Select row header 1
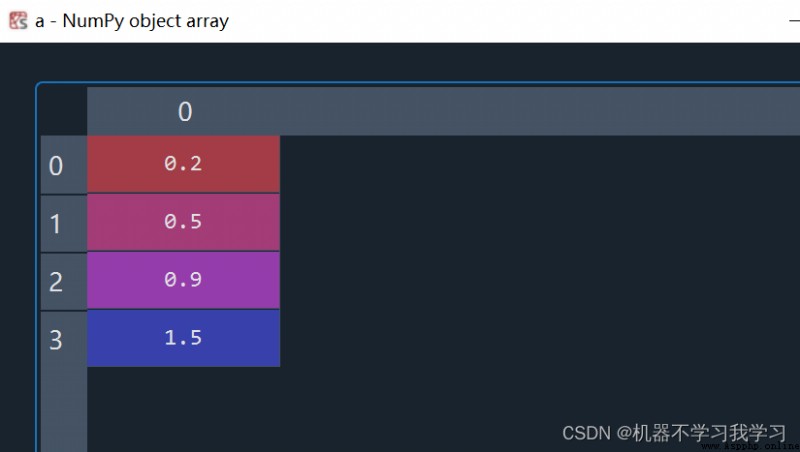The width and height of the screenshot is (800, 452). [x=64, y=223]
